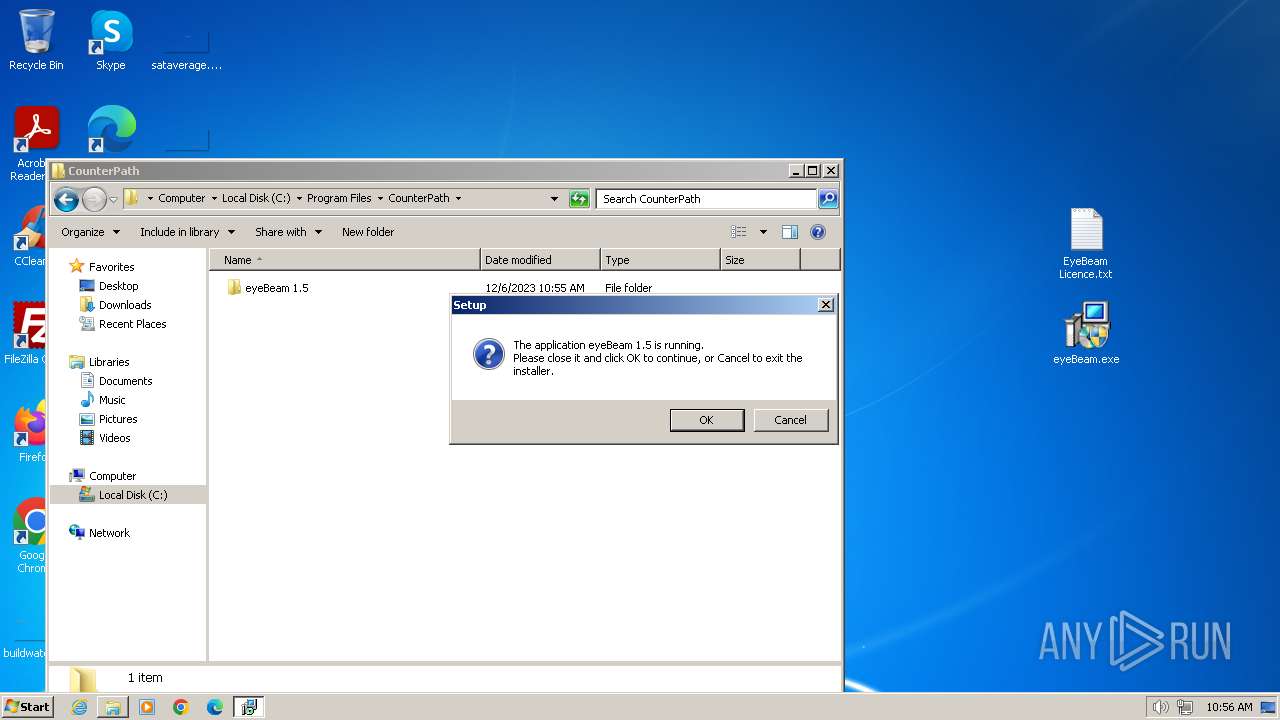The image size is (1280, 720).
Task: Select Computer in the navigation pane
Action: (x=102, y=476)
